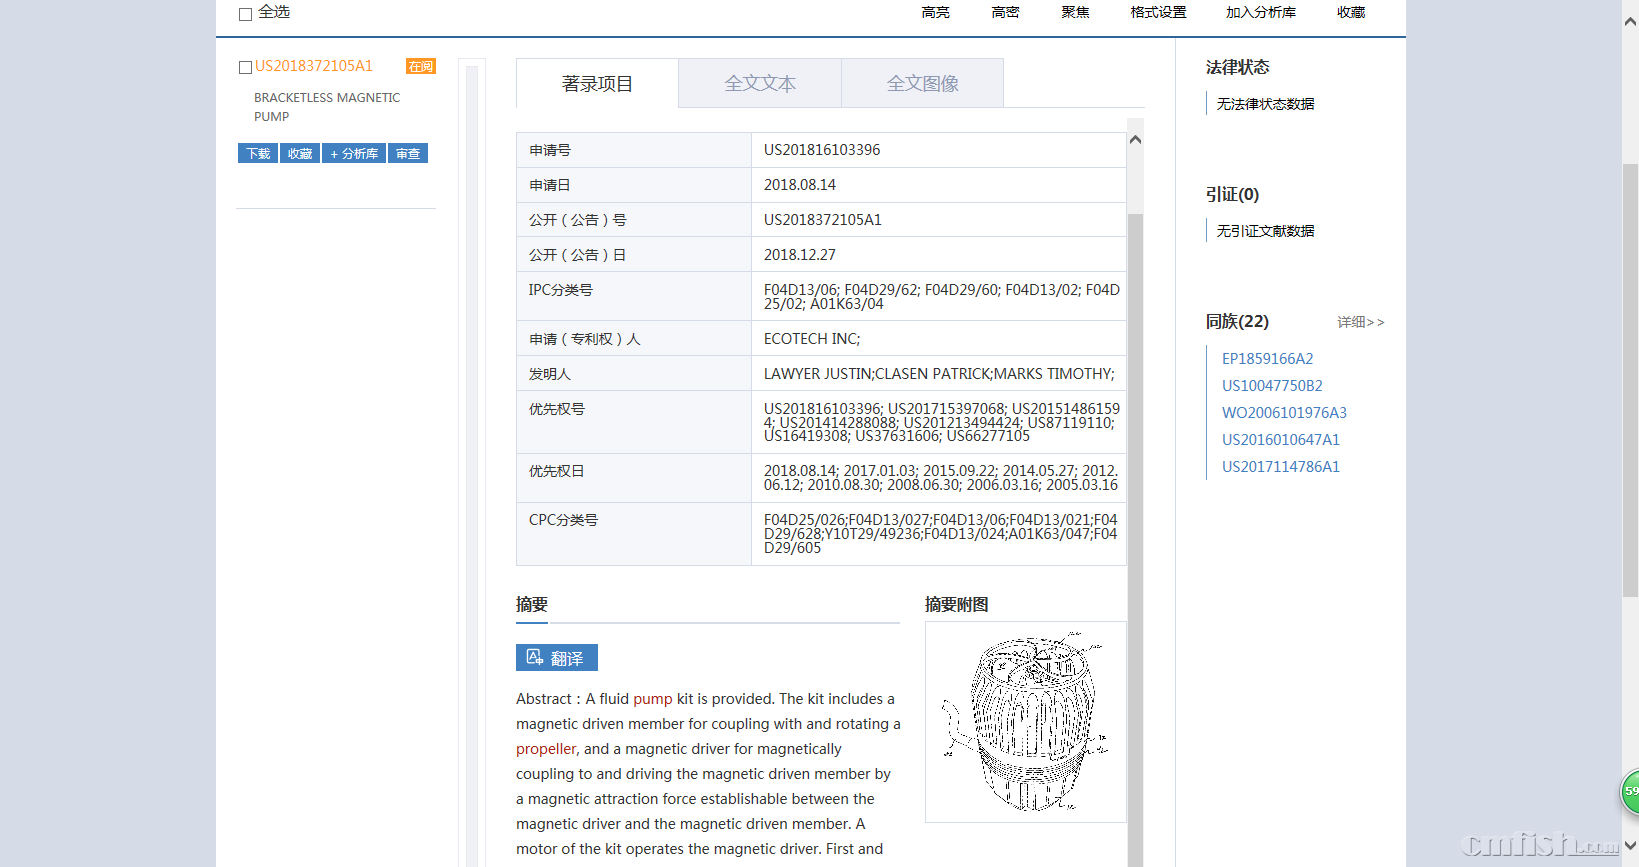Click the page scrollbar down arrow
This screenshot has width=1639, height=867.
[x=1630, y=846]
